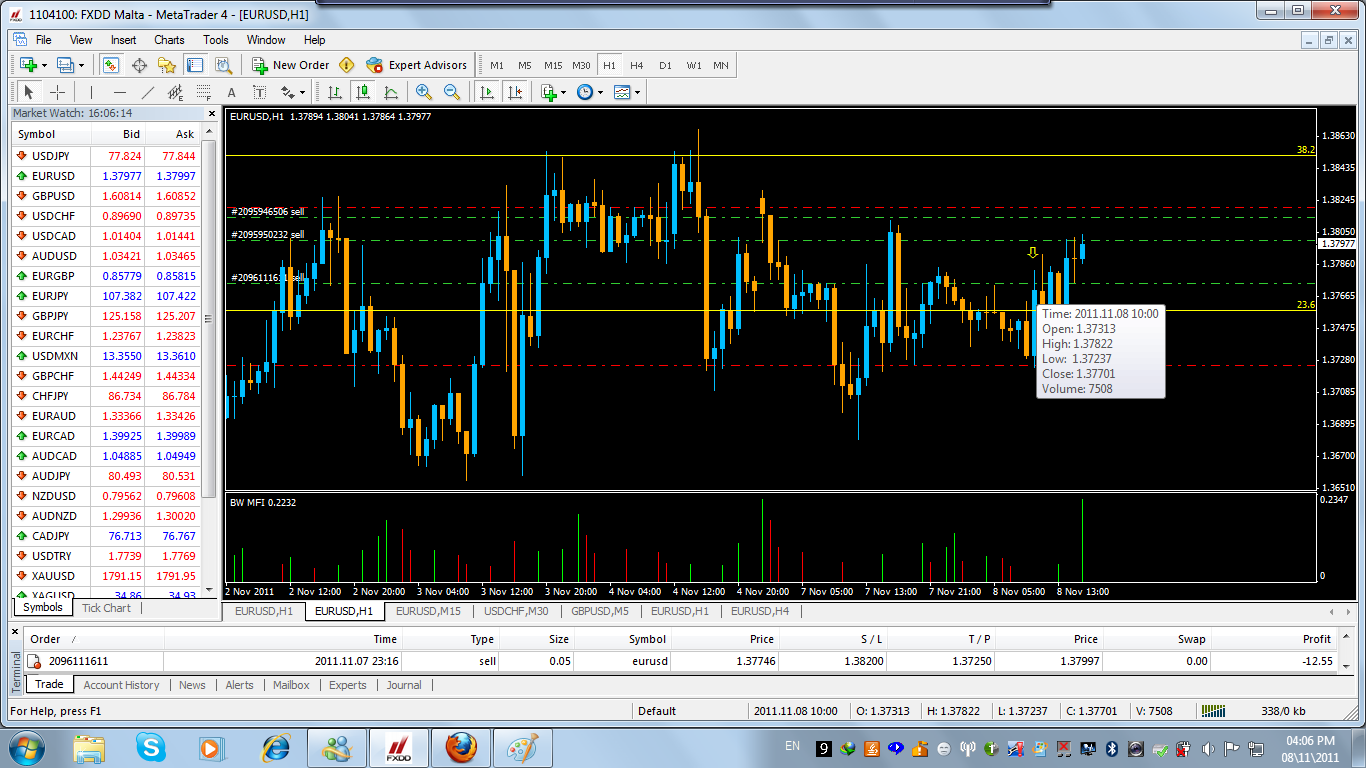Image resolution: width=1366 pixels, height=768 pixels.
Task: Switch to Bar Chart display
Action: (335, 92)
